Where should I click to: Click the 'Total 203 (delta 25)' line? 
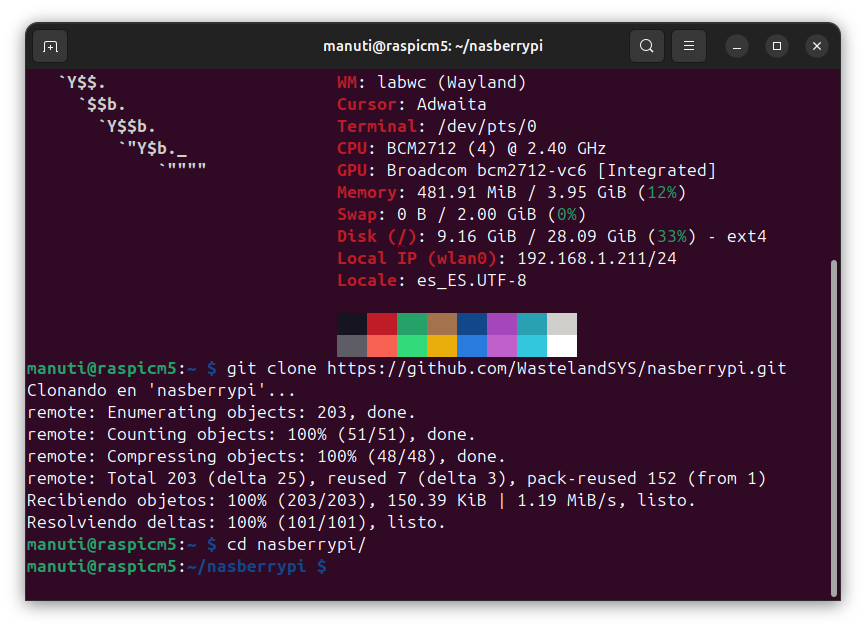pos(397,478)
